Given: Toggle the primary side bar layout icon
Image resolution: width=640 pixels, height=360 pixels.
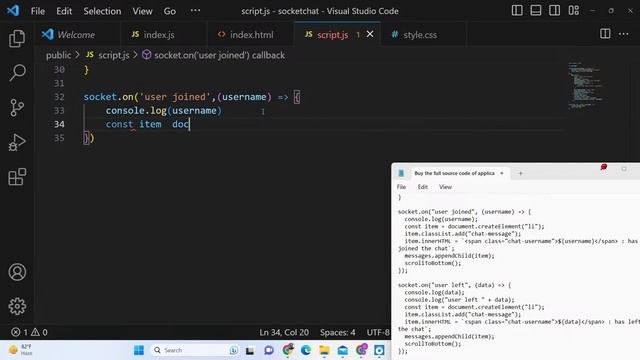Looking at the screenshot, I should [x=517, y=10].
